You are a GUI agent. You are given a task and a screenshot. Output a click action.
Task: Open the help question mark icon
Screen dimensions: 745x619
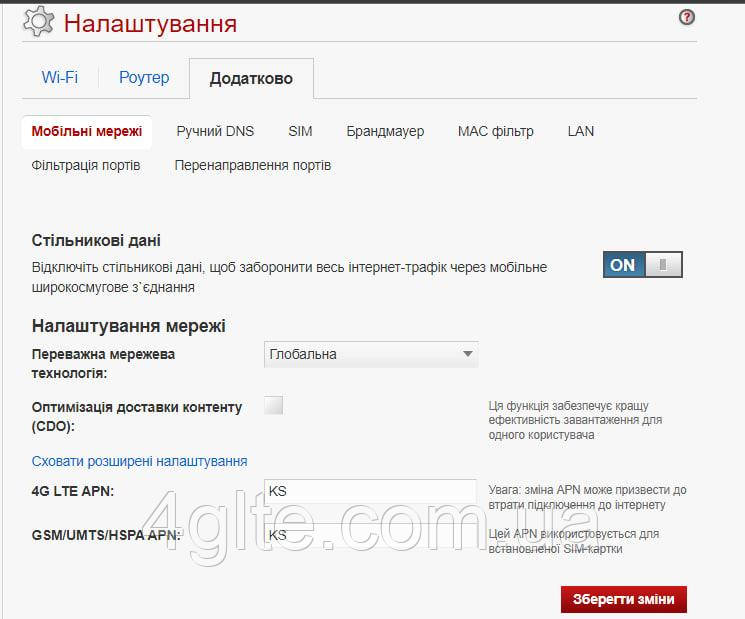[686, 17]
